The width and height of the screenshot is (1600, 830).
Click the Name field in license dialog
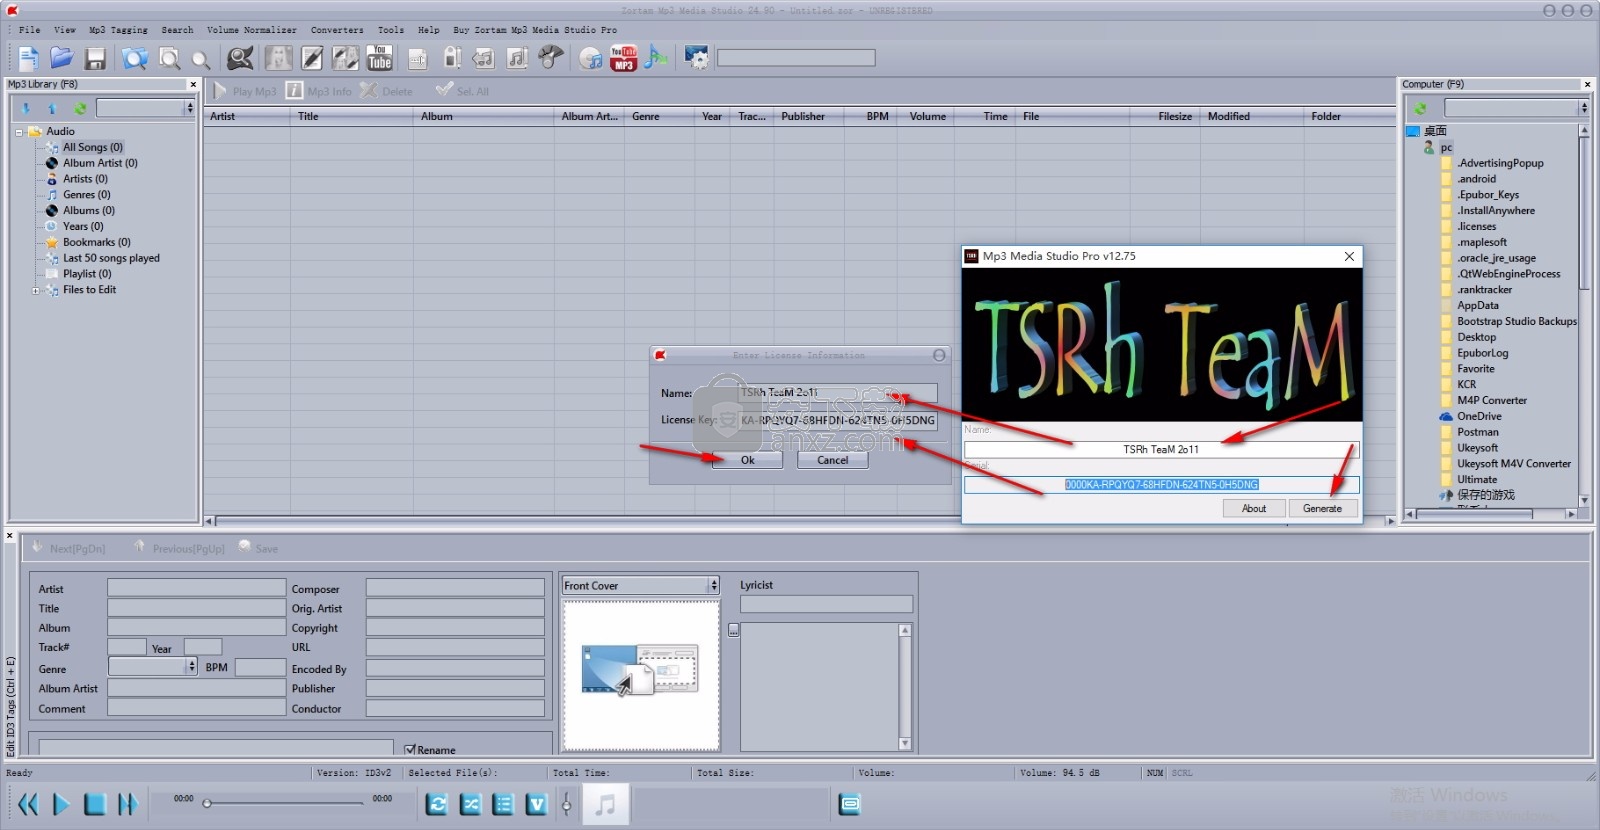[x=838, y=393]
